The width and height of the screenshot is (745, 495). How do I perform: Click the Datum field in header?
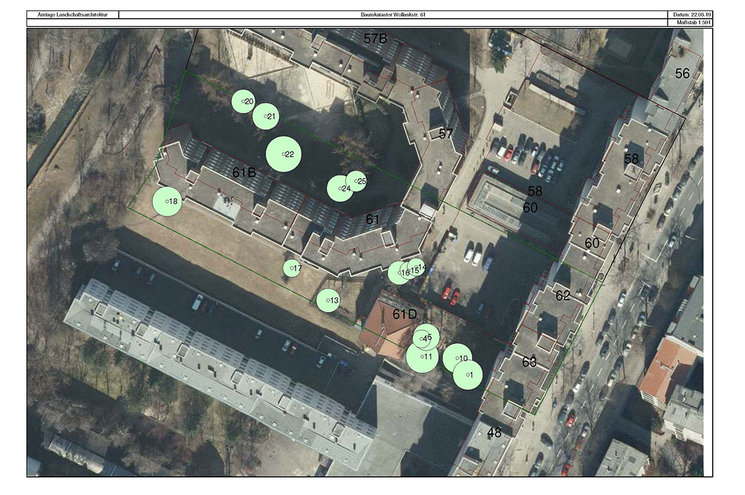pos(691,14)
